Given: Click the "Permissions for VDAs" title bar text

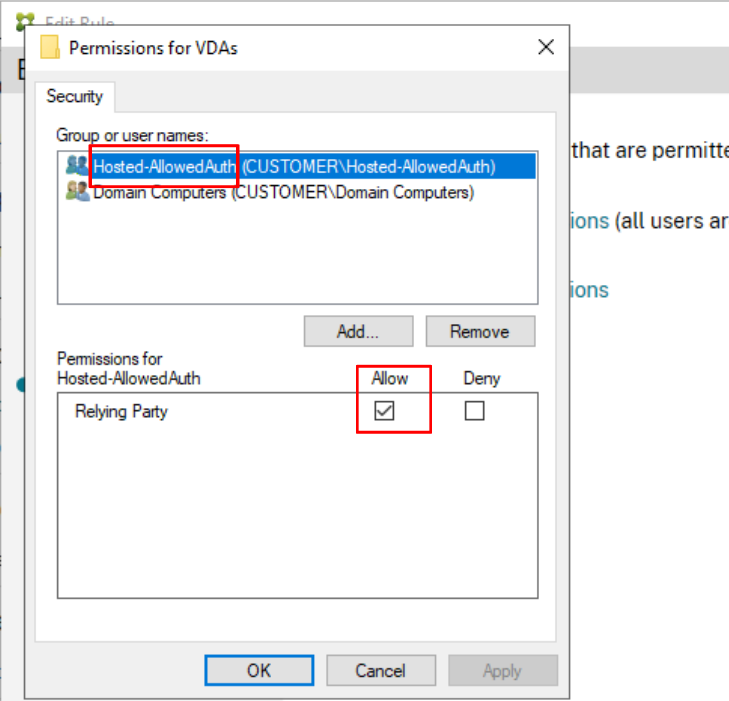Looking at the screenshot, I should click(x=153, y=47).
